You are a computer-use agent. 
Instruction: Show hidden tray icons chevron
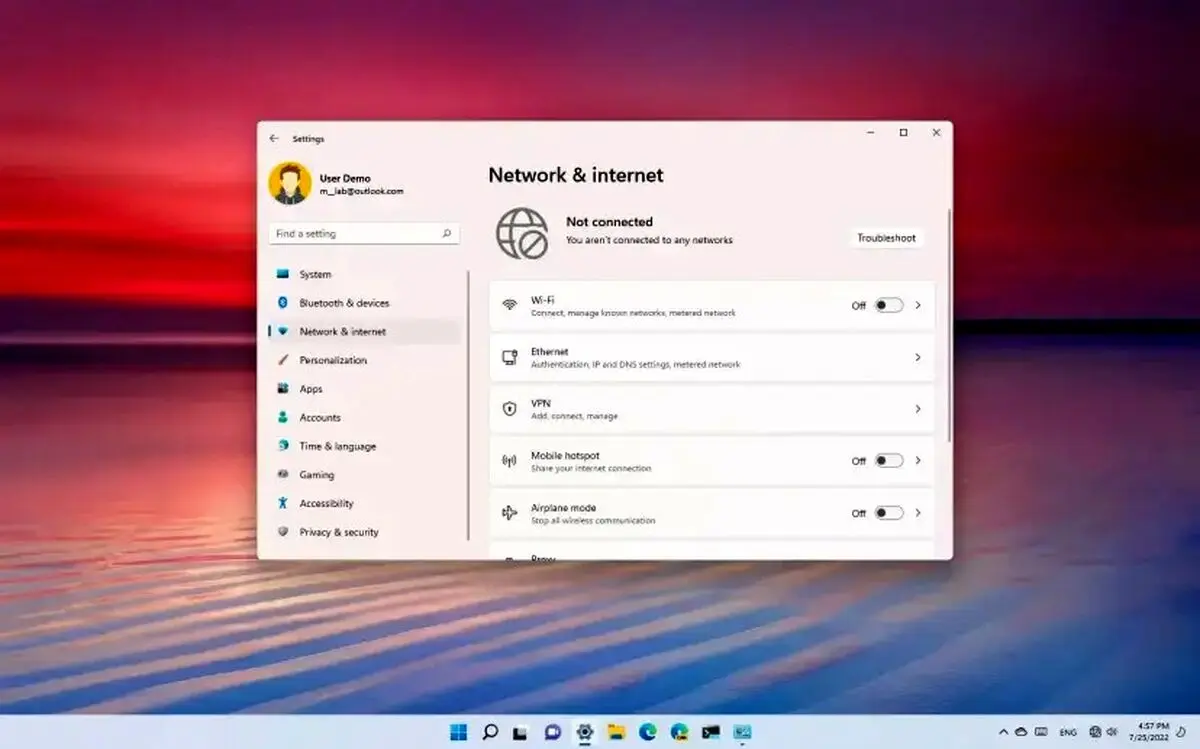pyautogui.click(x=1004, y=732)
